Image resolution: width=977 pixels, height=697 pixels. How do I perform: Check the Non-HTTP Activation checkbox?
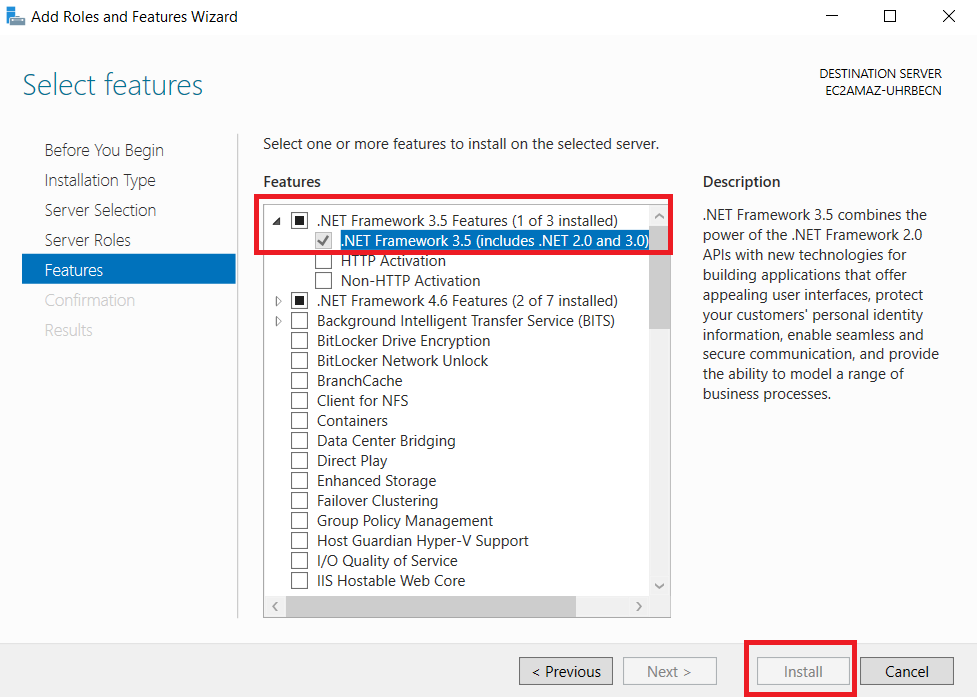click(323, 280)
